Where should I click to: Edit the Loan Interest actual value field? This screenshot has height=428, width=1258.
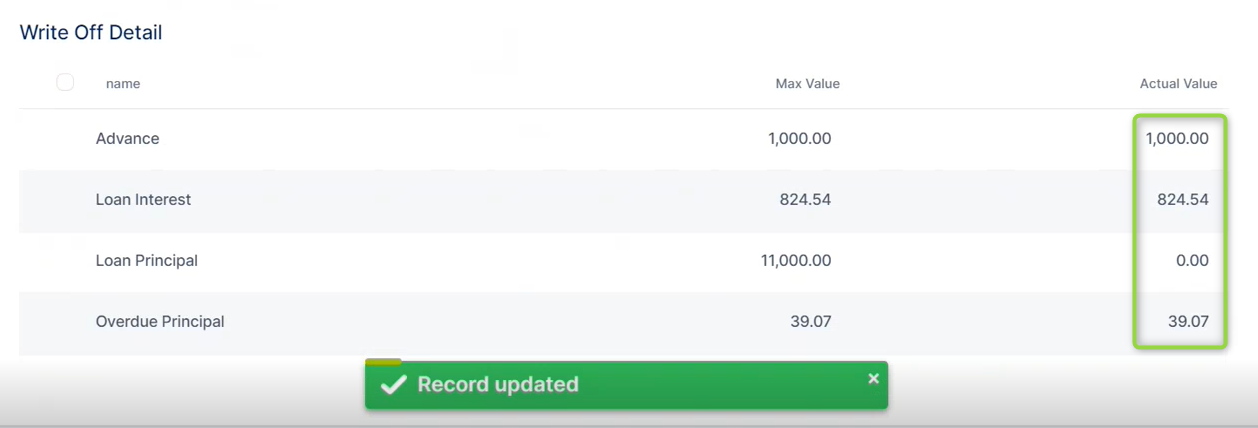tap(1182, 200)
